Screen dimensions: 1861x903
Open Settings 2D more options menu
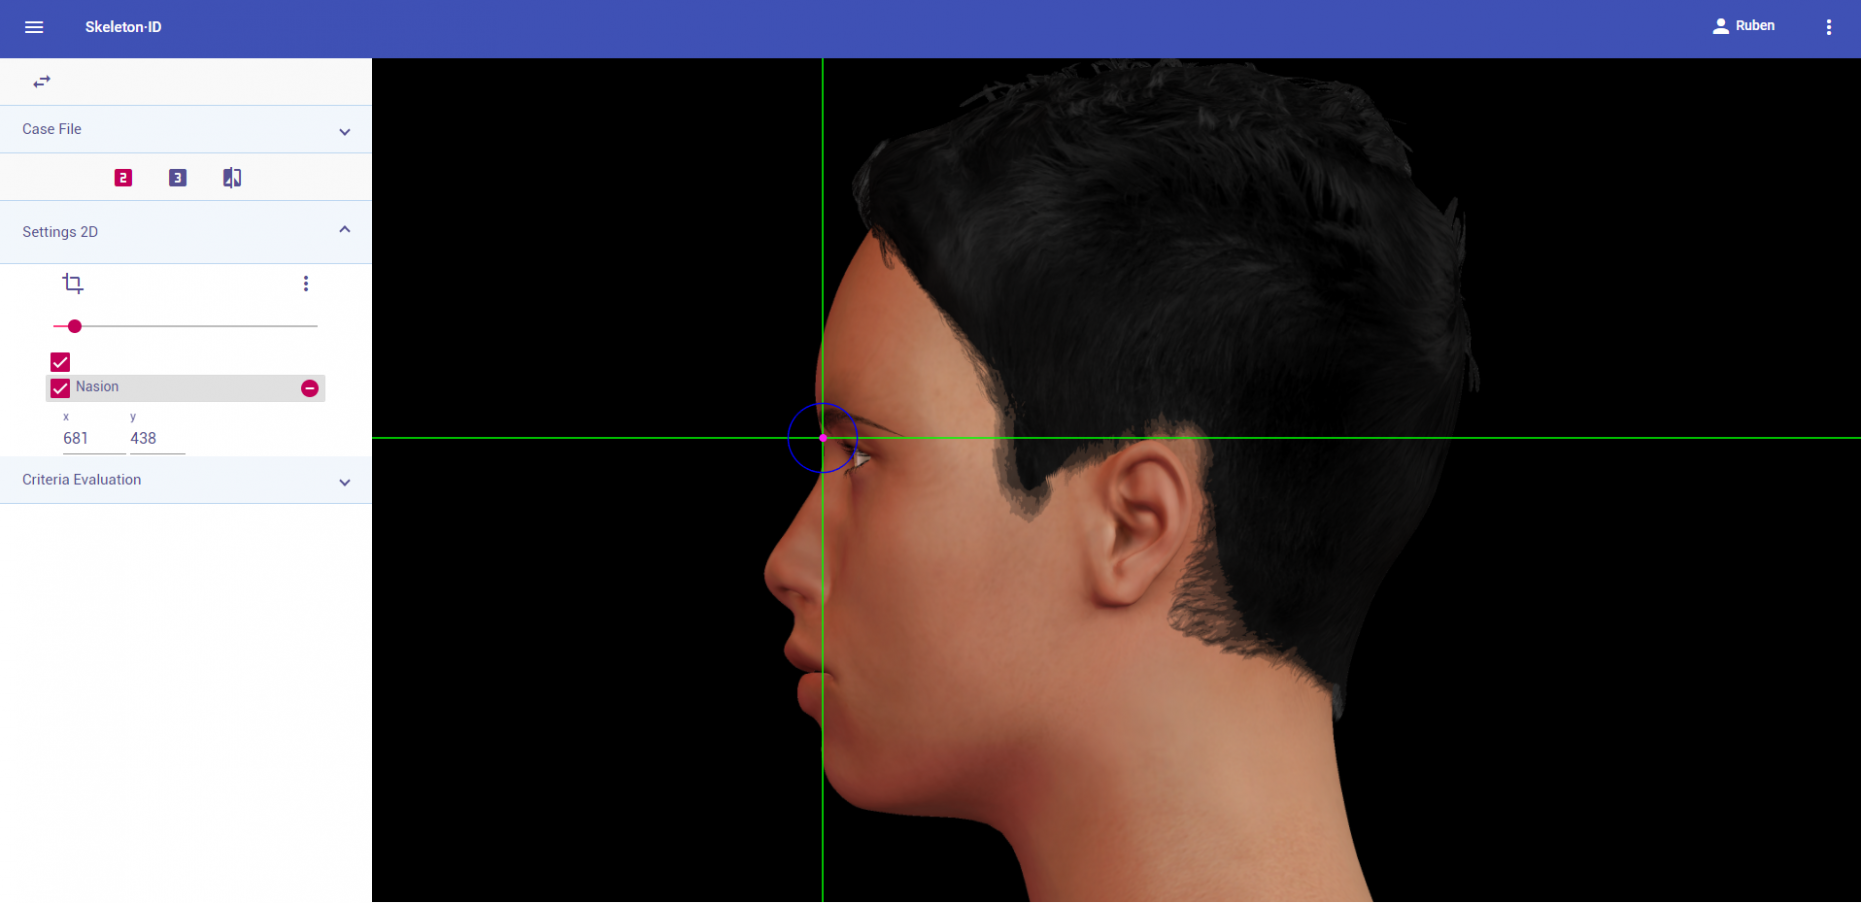[306, 284]
